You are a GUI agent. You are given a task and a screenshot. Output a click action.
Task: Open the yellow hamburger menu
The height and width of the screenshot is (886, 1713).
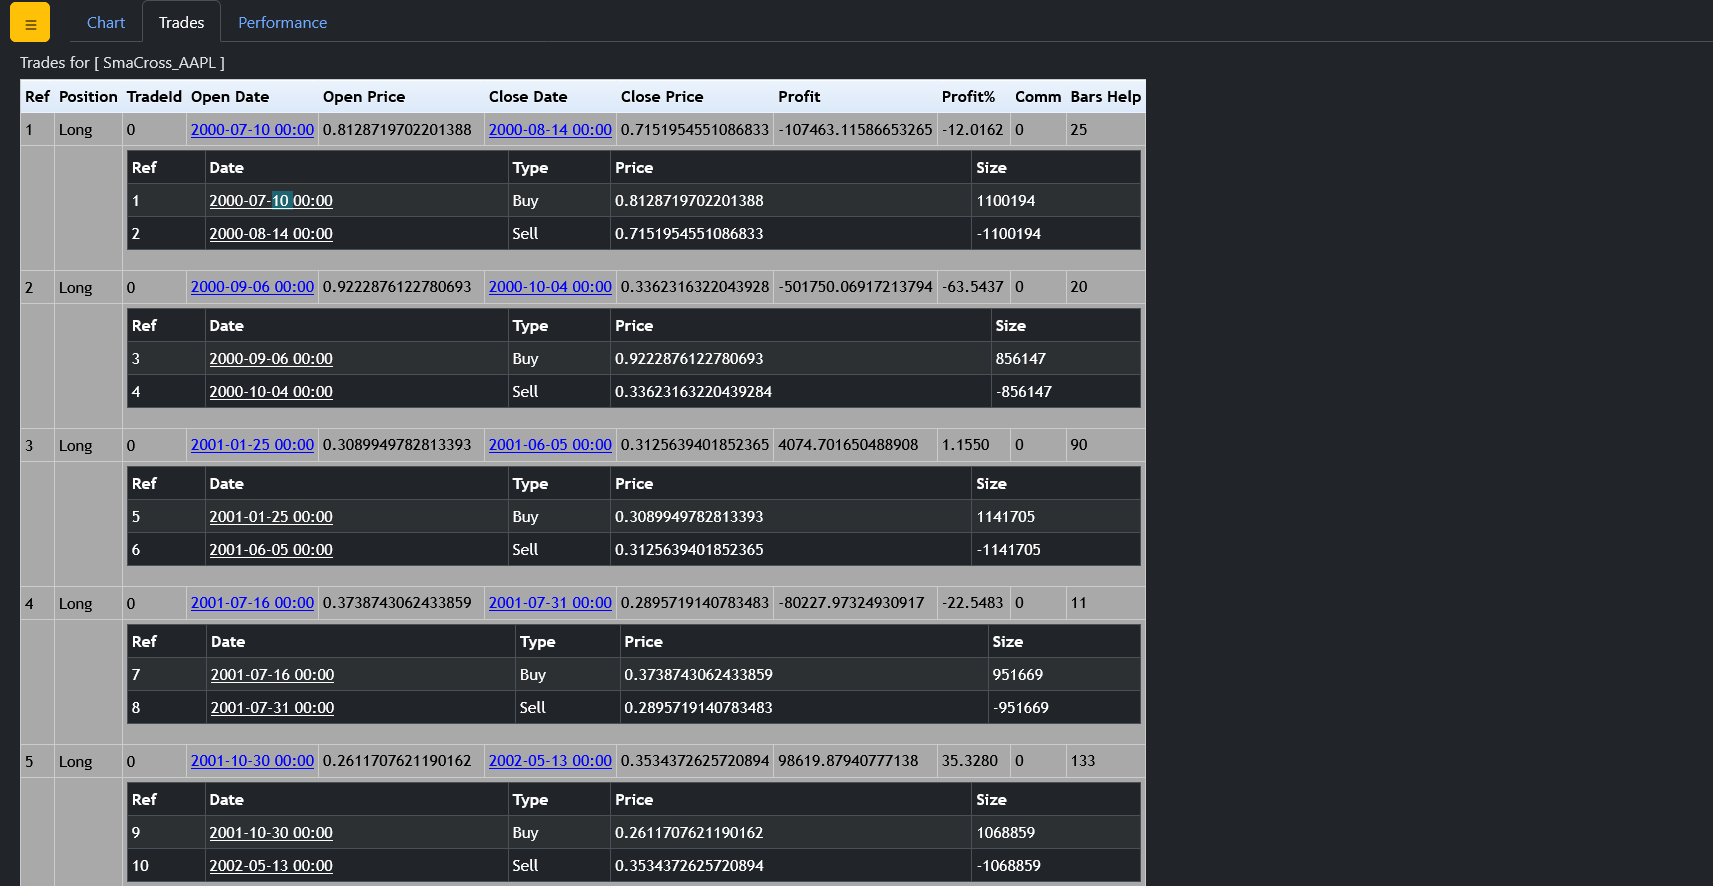(x=30, y=22)
